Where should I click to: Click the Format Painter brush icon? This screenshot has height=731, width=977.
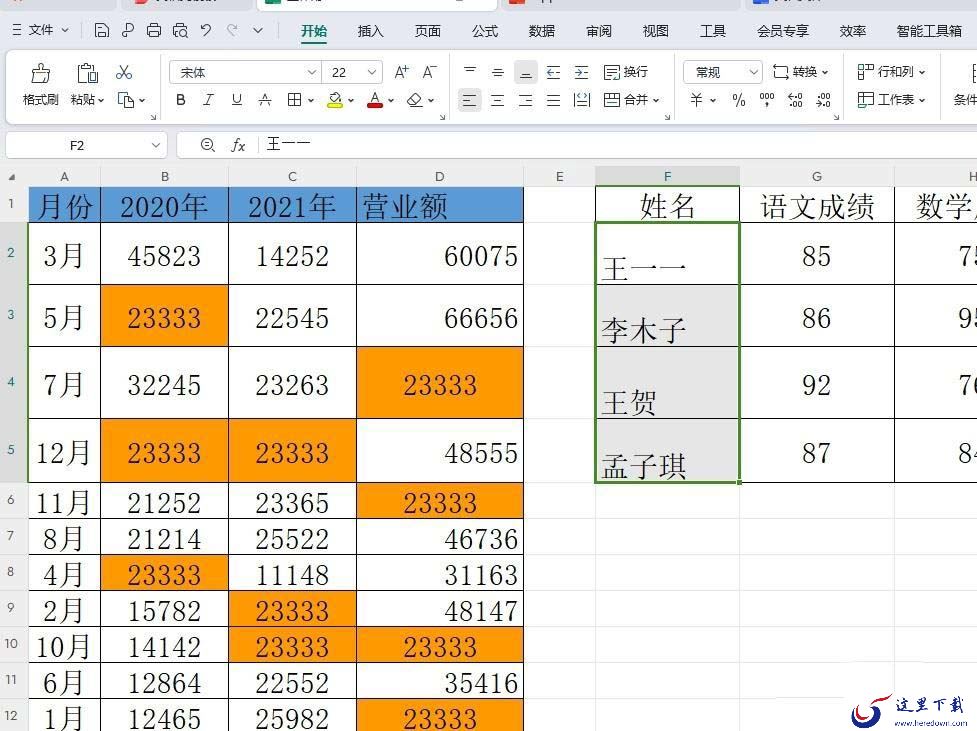click(x=41, y=73)
